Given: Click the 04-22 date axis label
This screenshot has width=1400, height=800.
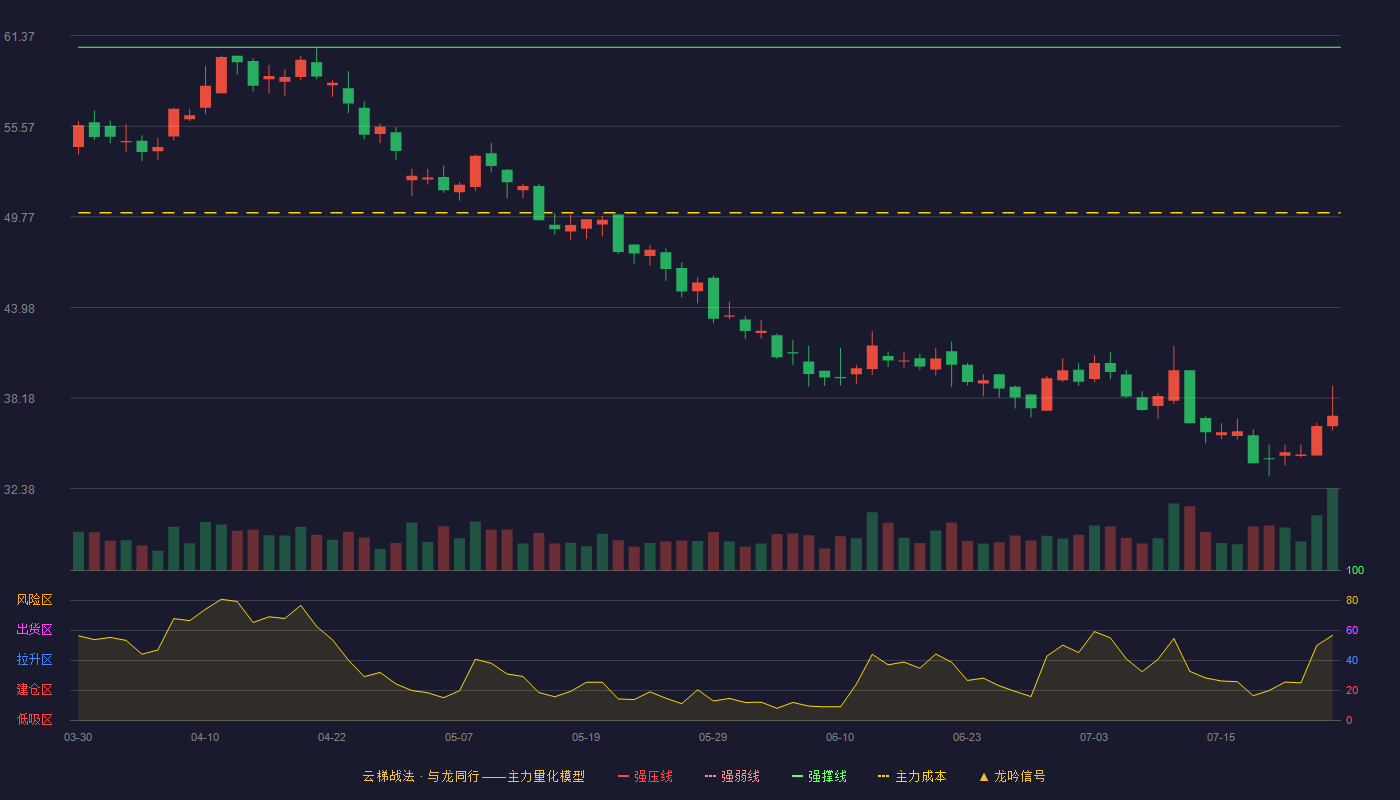Looking at the screenshot, I should coord(332,737).
